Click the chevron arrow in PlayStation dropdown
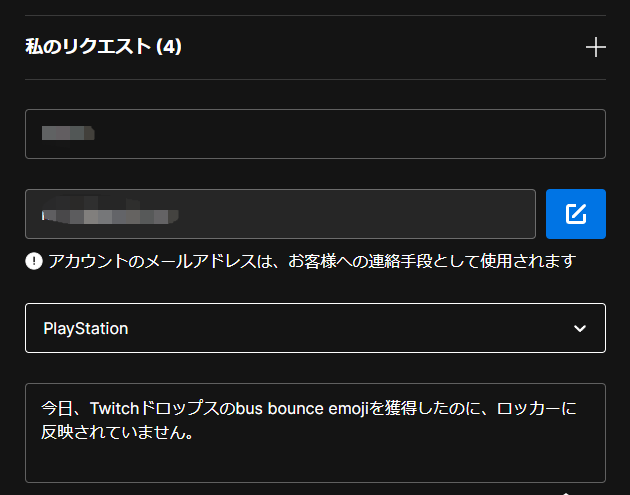 tap(579, 328)
